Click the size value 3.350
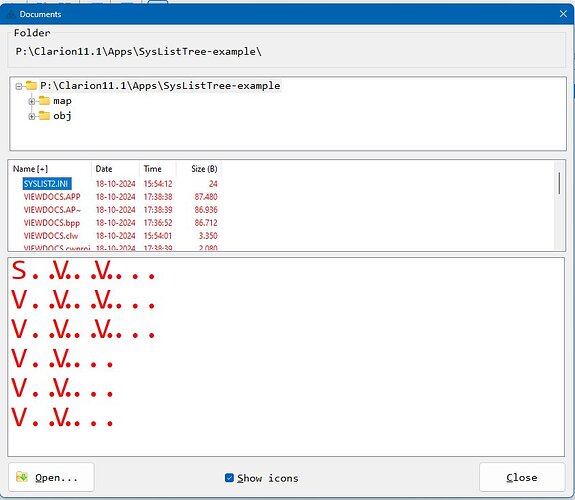 (208, 236)
